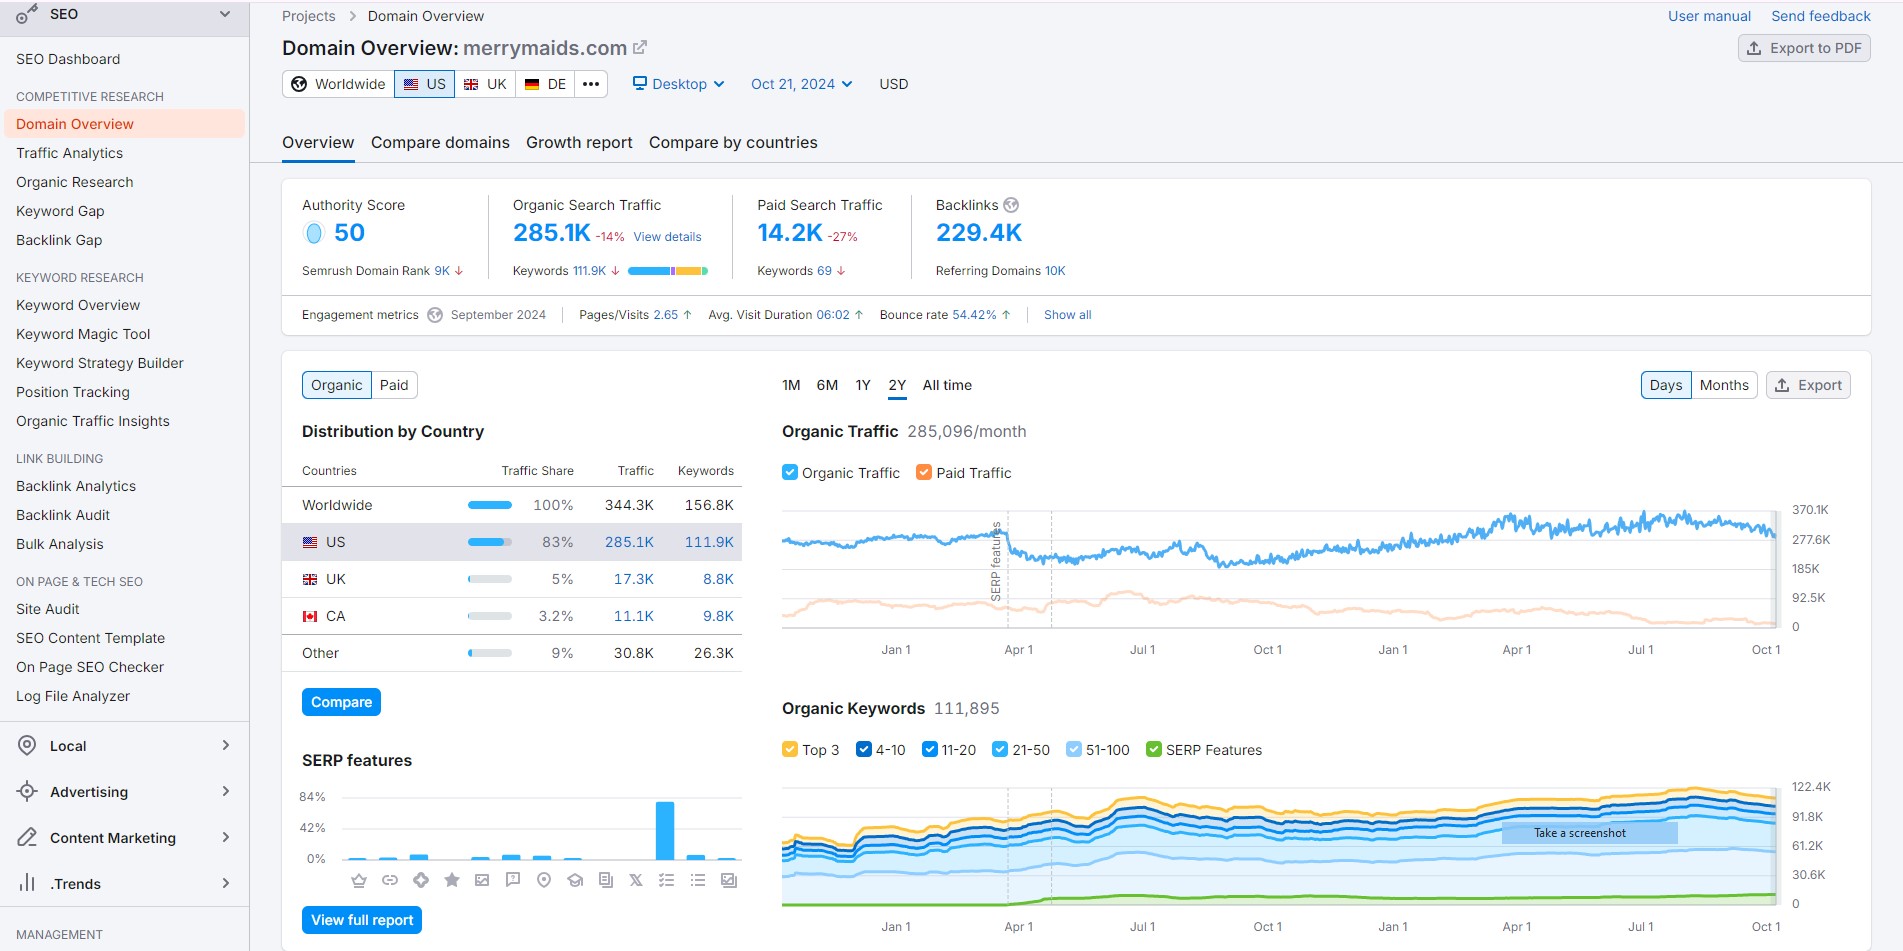Screen dimensions: 1903x951
Task: Click the US traffic share progress bar
Action: pyautogui.click(x=490, y=542)
